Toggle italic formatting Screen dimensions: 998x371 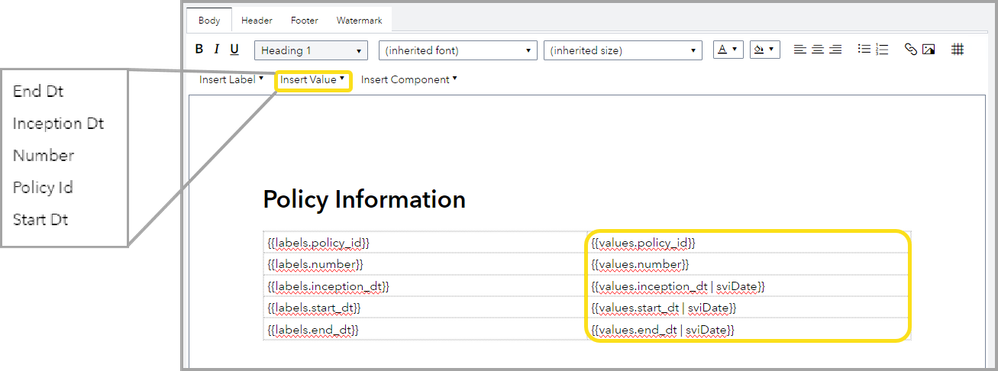(x=216, y=50)
